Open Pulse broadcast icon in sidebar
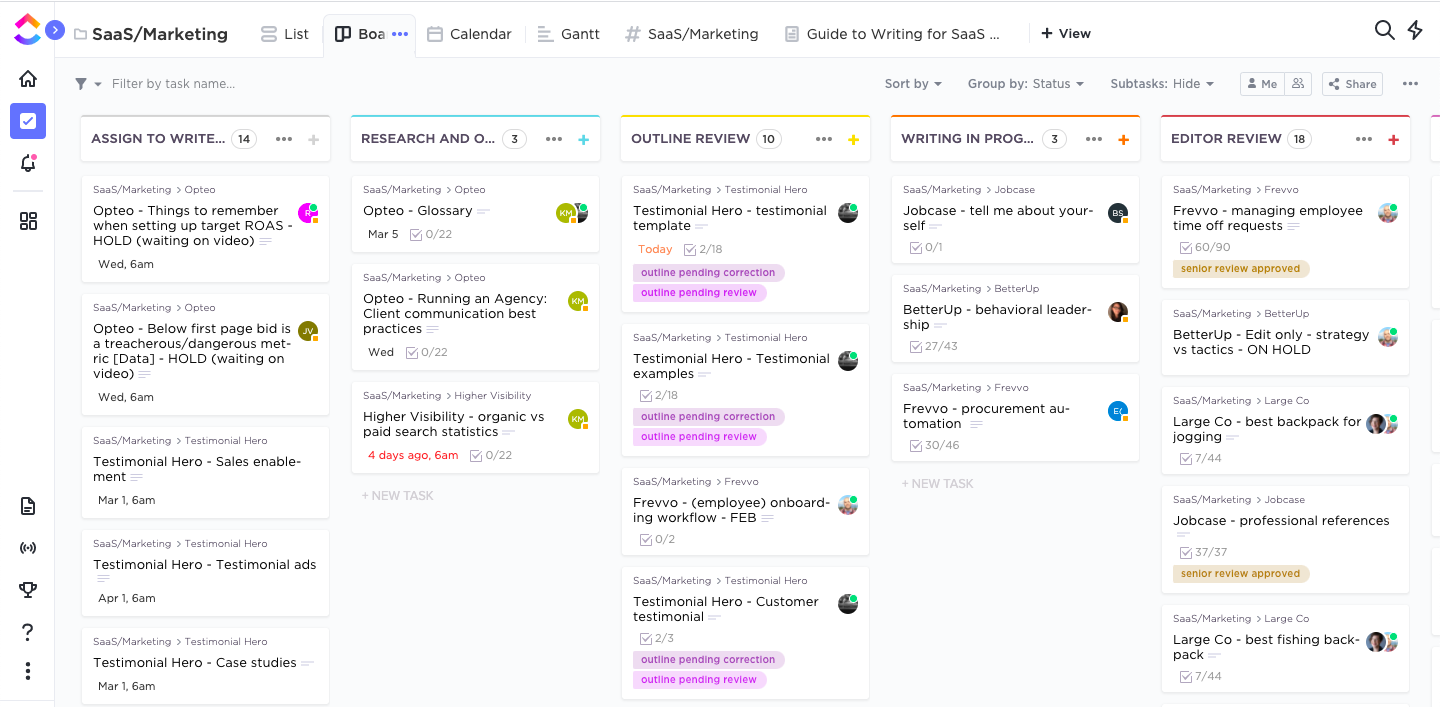Screen dimensions: 1440x707 [28, 548]
